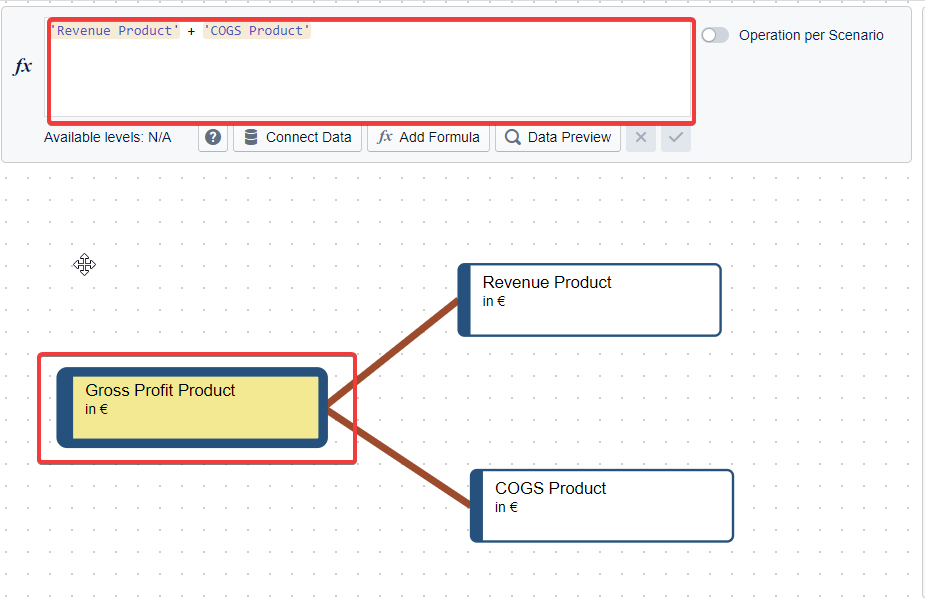Click the move crosshair cursor on the canvas

click(x=84, y=265)
